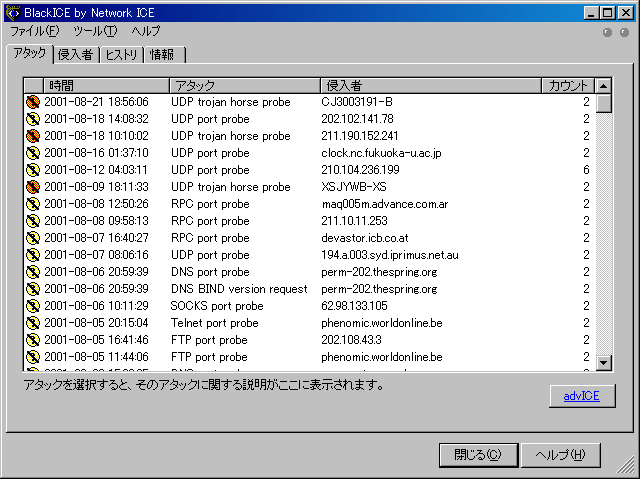Viewport: 640px width, 479px height.
Task: Switch to the 情報 tab
Action: coord(165,55)
